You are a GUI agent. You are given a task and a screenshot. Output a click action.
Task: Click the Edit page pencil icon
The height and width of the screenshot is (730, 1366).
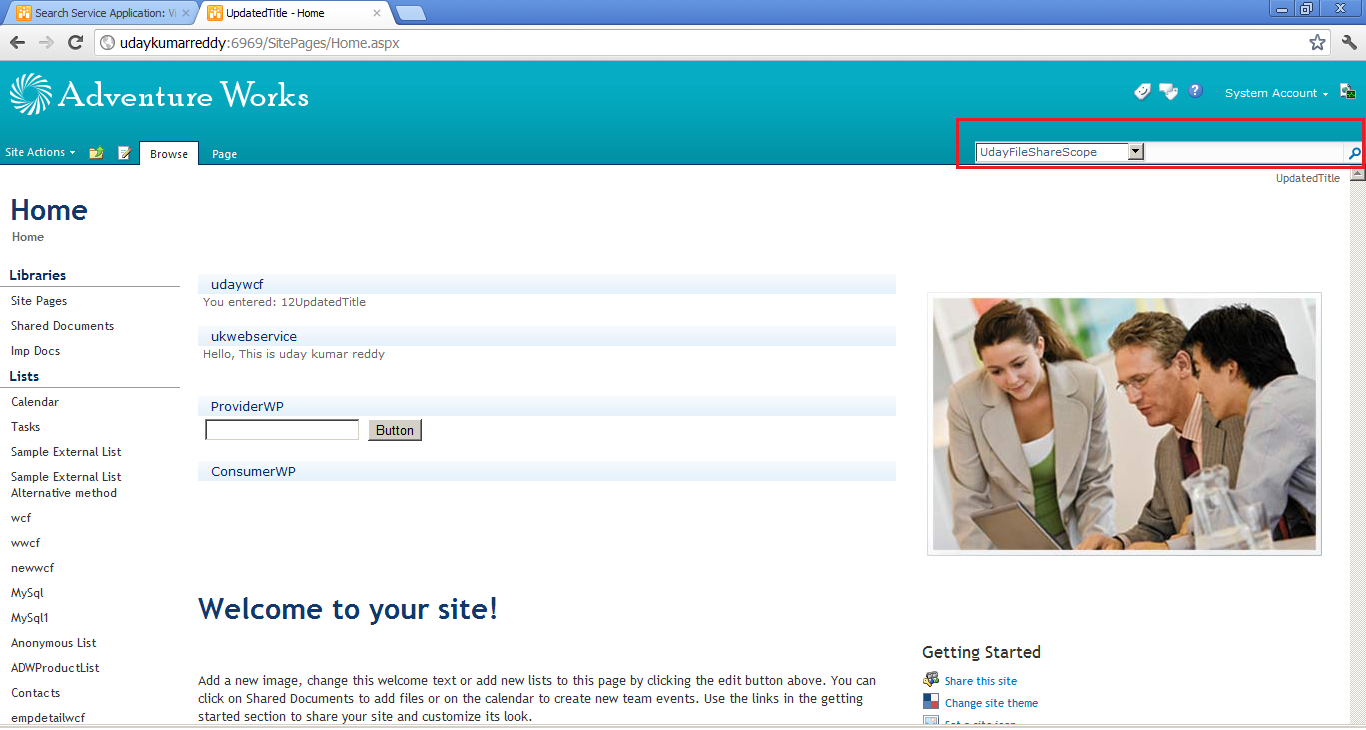pyautogui.click(x=125, y=153)
